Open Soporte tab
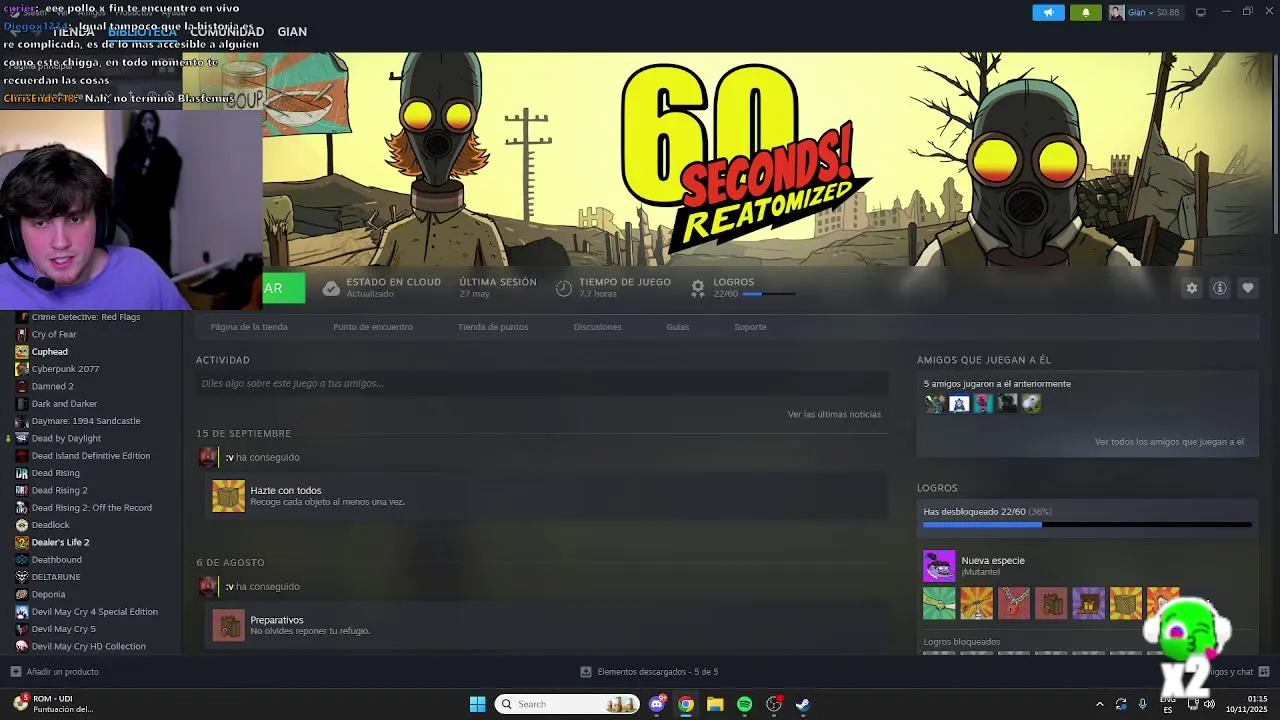 pyautogui.click(x=750, y=327)
